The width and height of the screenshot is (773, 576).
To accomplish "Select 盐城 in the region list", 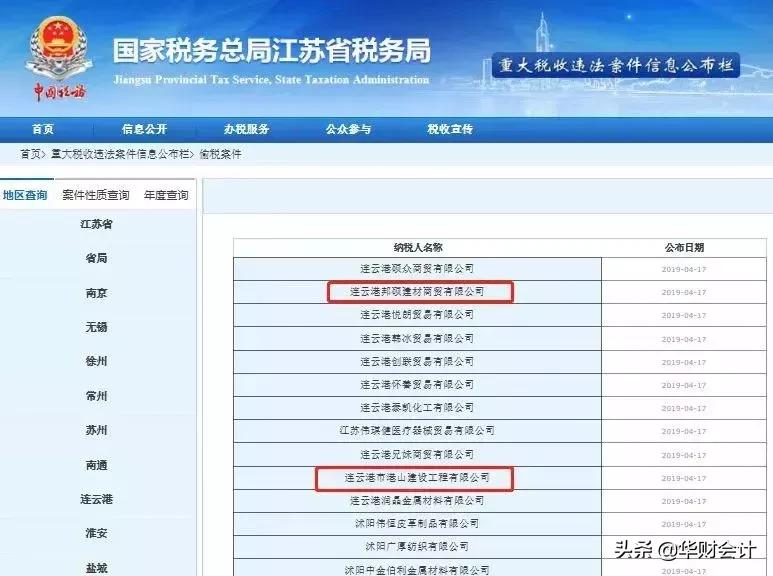I will (x=97, y=569).
